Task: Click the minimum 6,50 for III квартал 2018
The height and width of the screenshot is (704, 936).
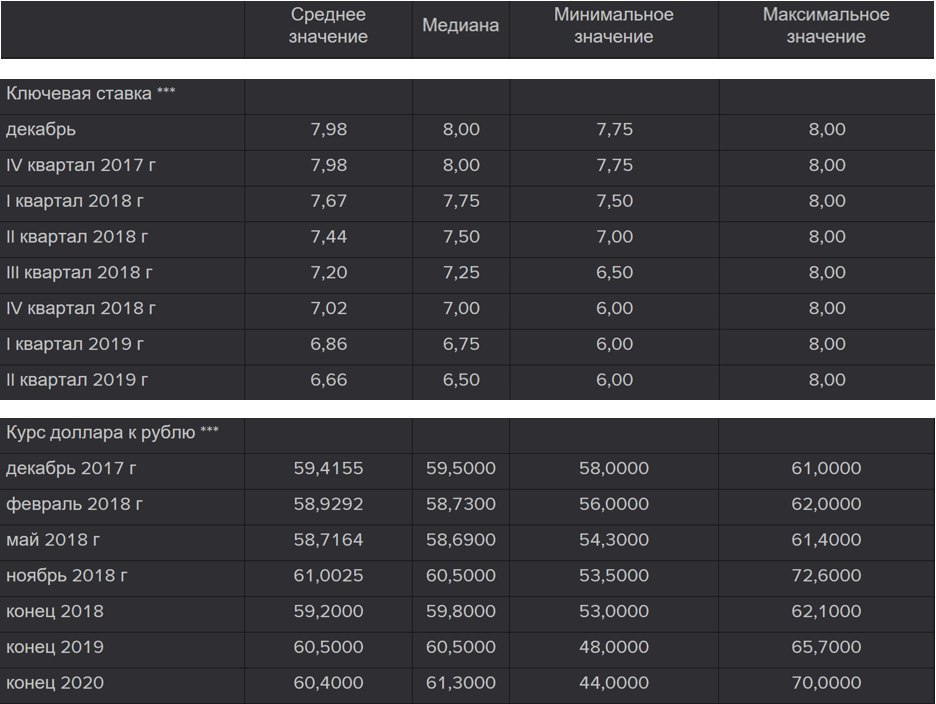Action: pyautogui.click(x=614, y=272)
